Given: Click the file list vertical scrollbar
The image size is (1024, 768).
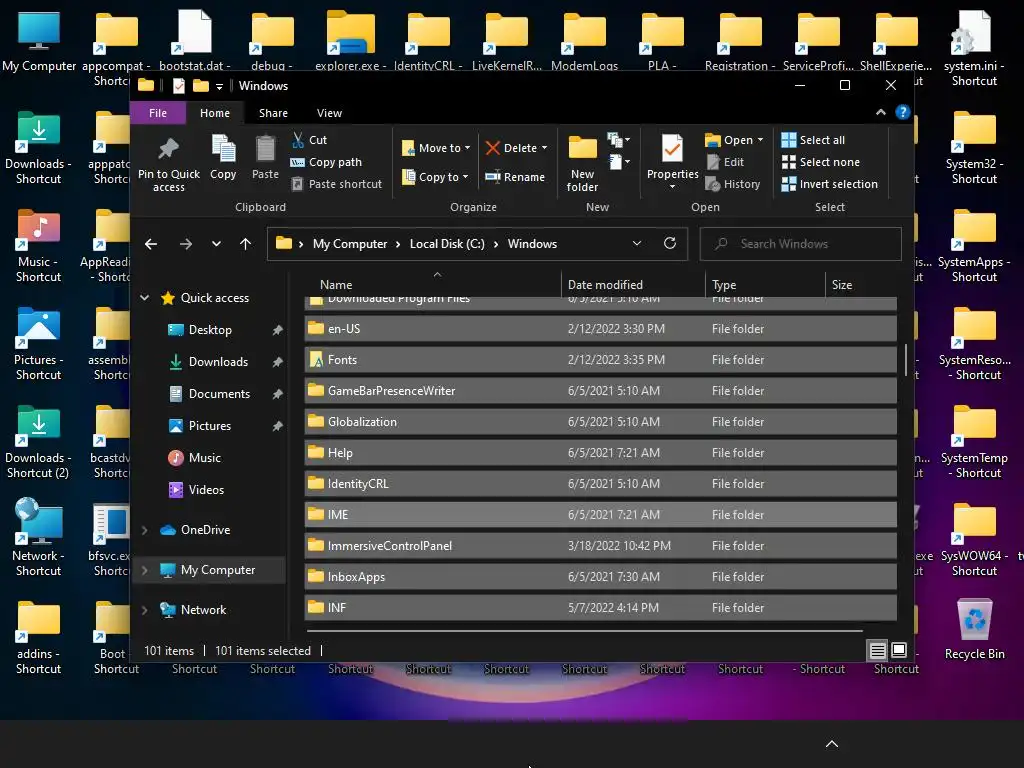Looking at the screenshot, I should [x=905, y=360].
